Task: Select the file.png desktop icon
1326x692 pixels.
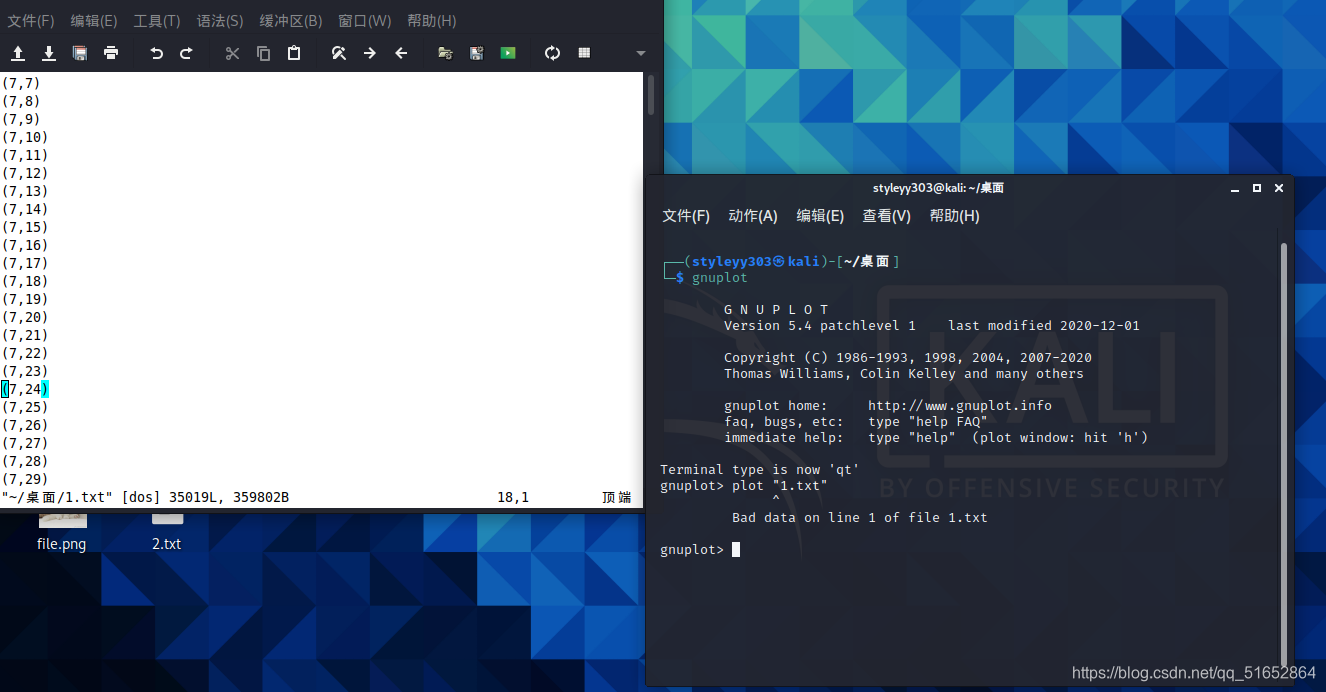Action: point(62,535)
